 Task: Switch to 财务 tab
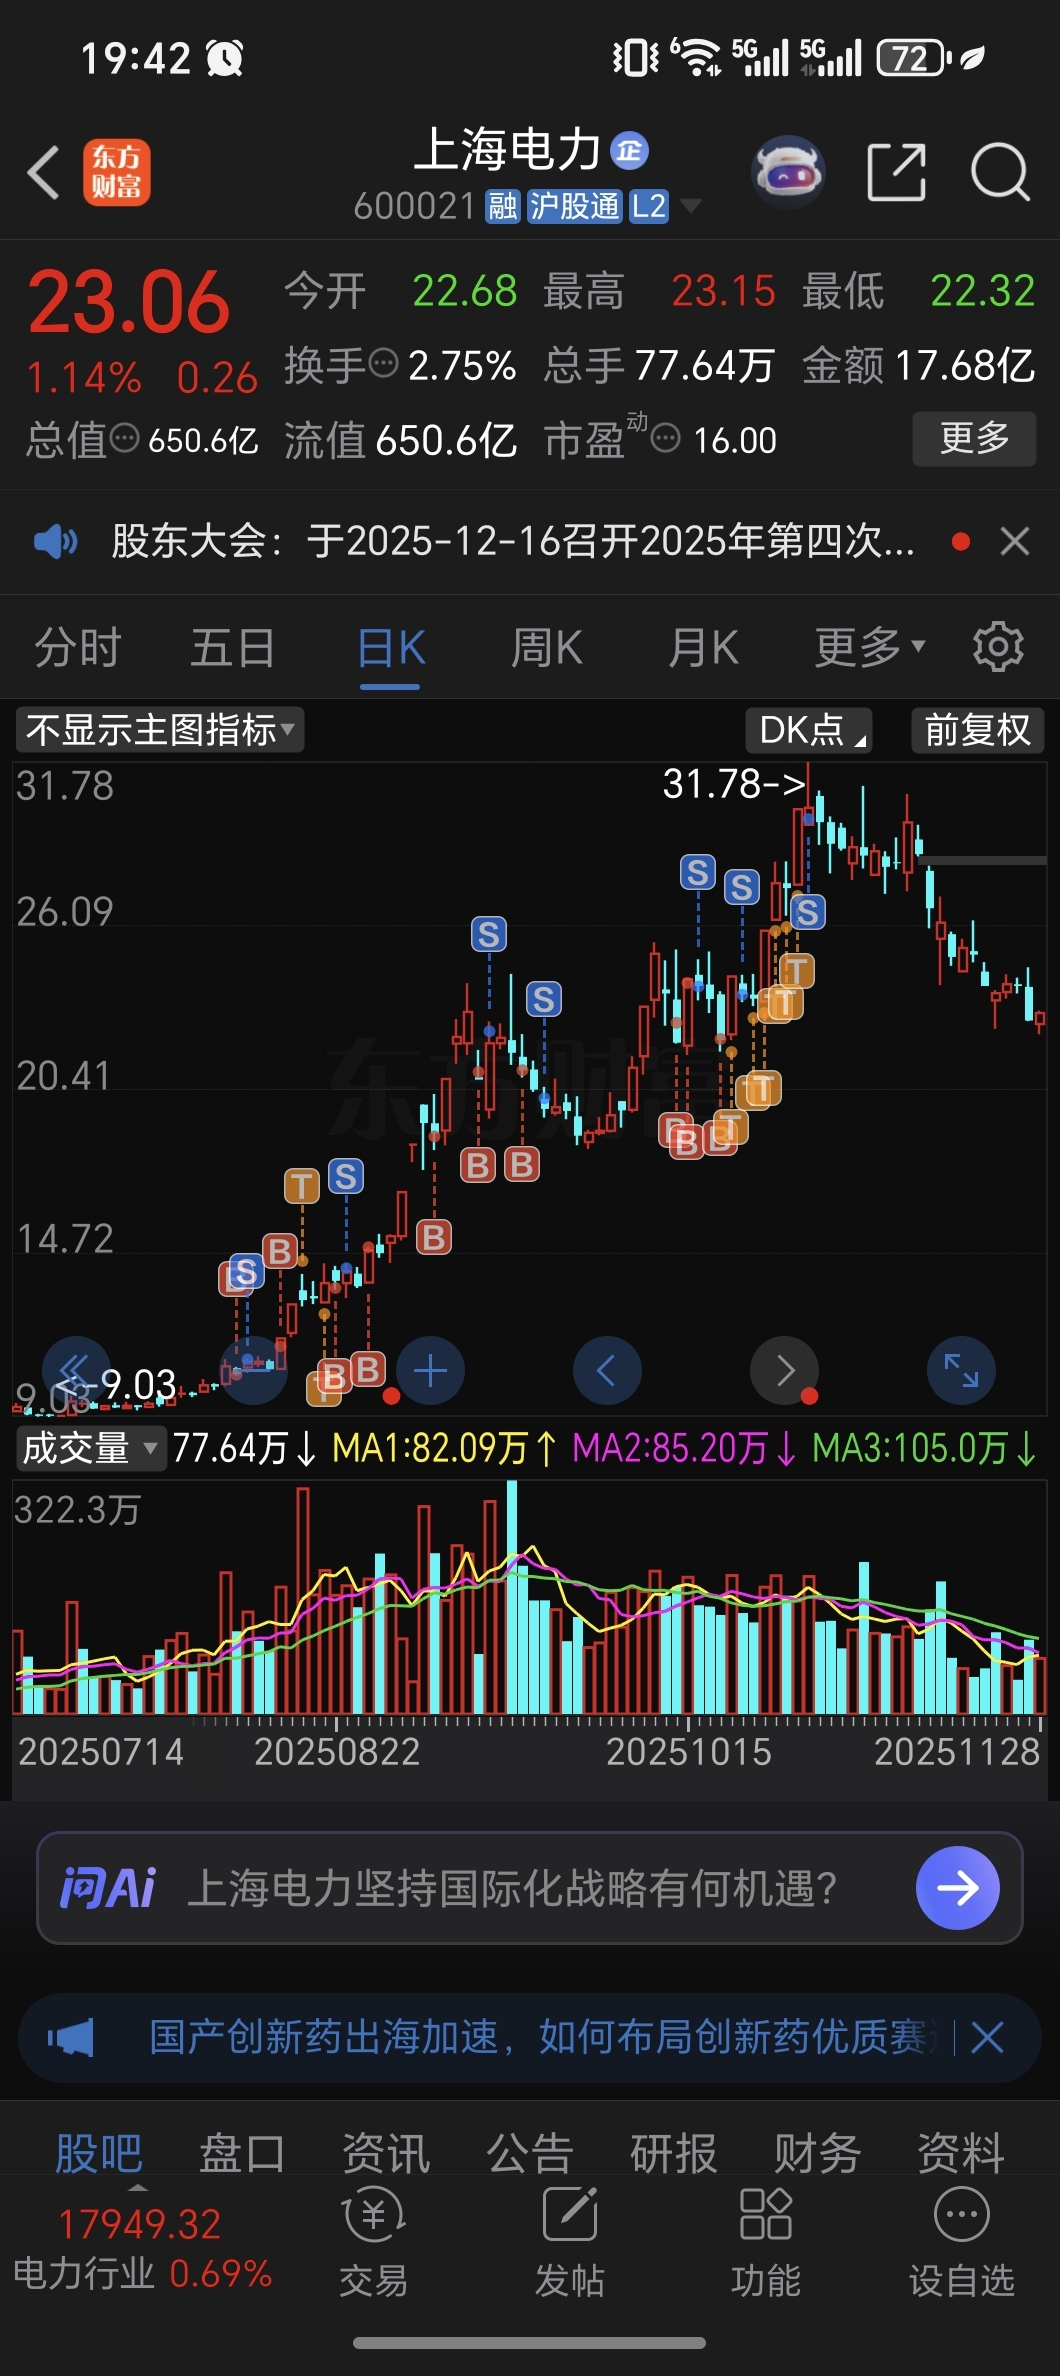click(818, 2152)
